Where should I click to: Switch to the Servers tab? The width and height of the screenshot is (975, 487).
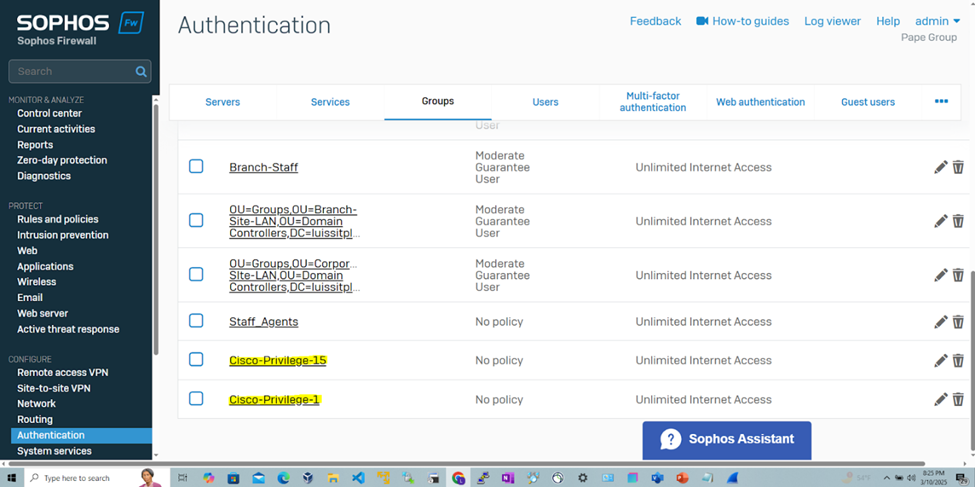(223, 102)
